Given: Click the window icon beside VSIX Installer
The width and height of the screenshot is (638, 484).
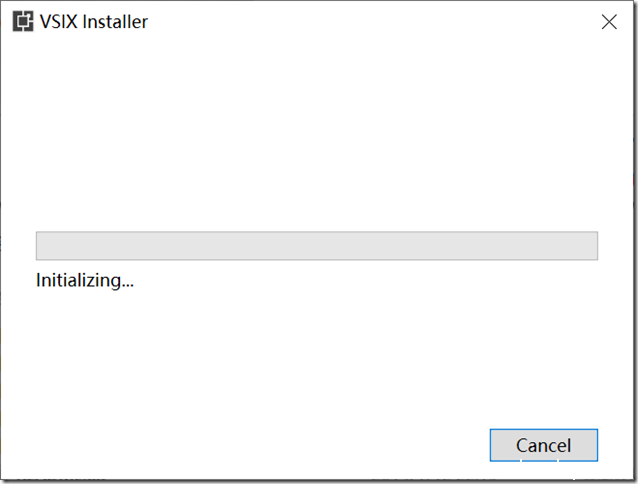Looking at the screenshot, I should (22, 22).
